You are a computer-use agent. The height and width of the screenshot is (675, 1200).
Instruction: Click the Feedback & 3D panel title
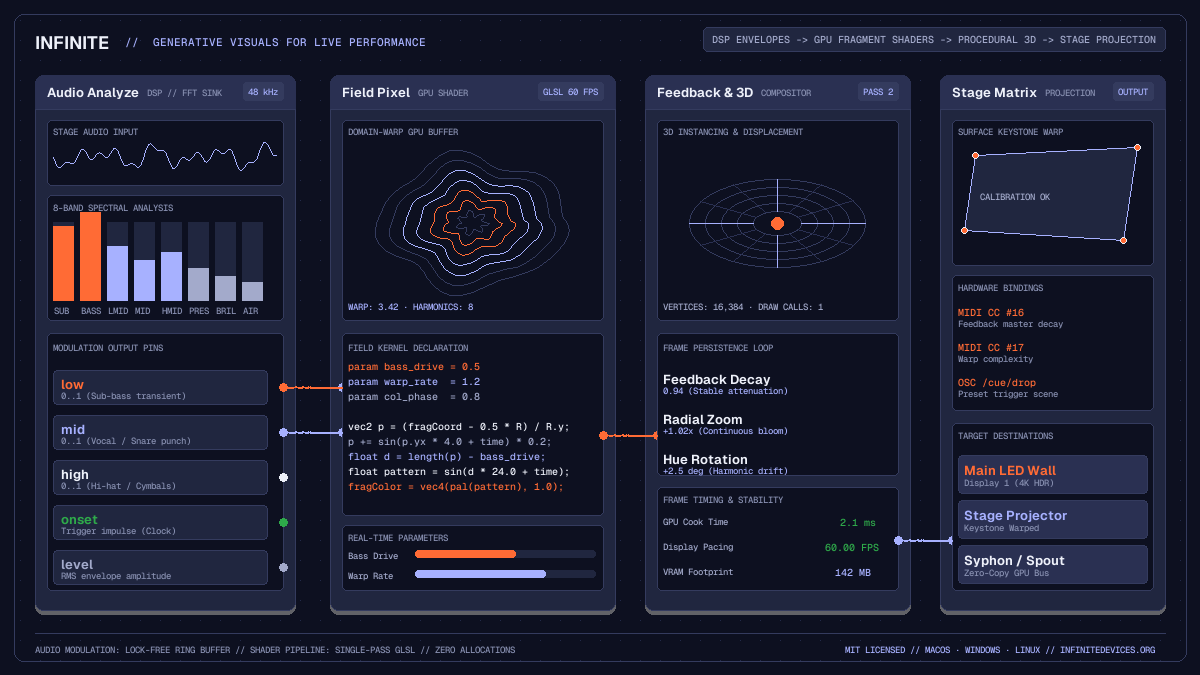click(705, 92)
